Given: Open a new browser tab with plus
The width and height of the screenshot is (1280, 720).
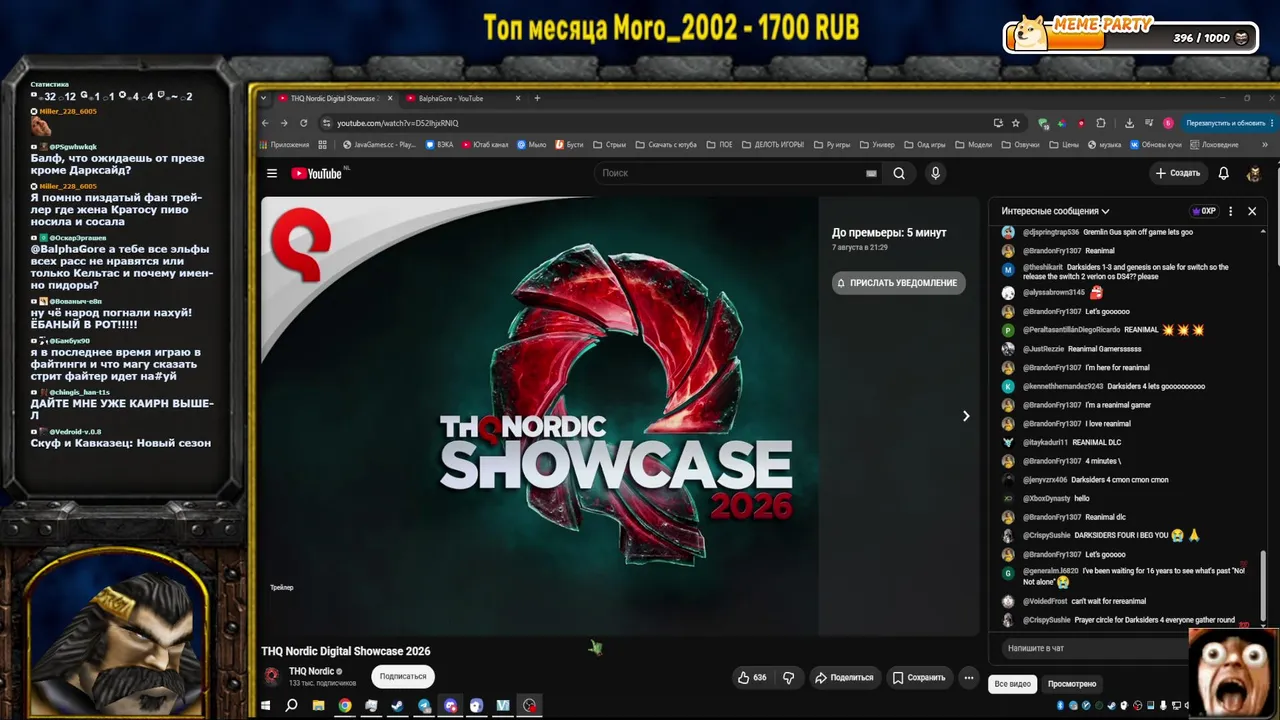Looking at the screenshot, I should click(x=537, y=98).
